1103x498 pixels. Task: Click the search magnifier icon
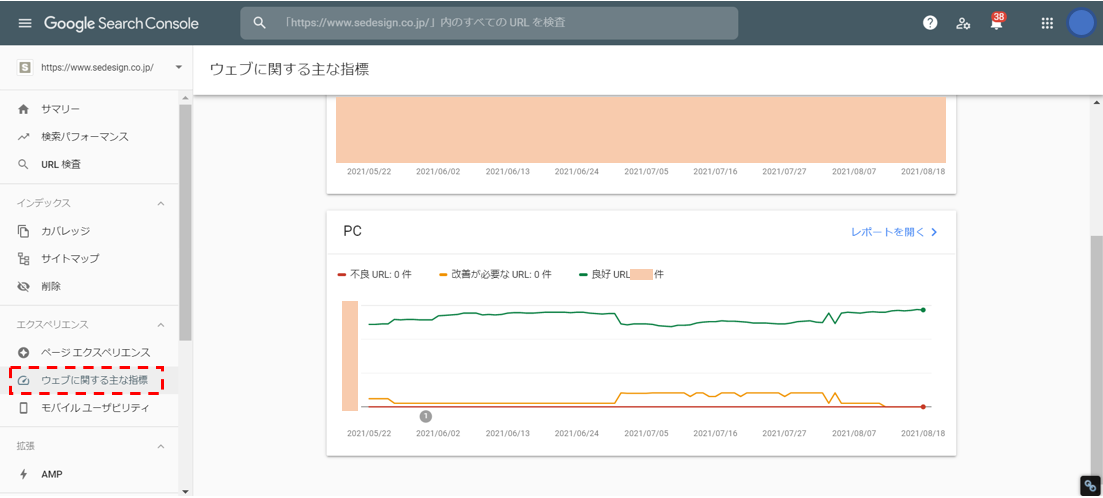pyautogui.click(x=260, y=23)
